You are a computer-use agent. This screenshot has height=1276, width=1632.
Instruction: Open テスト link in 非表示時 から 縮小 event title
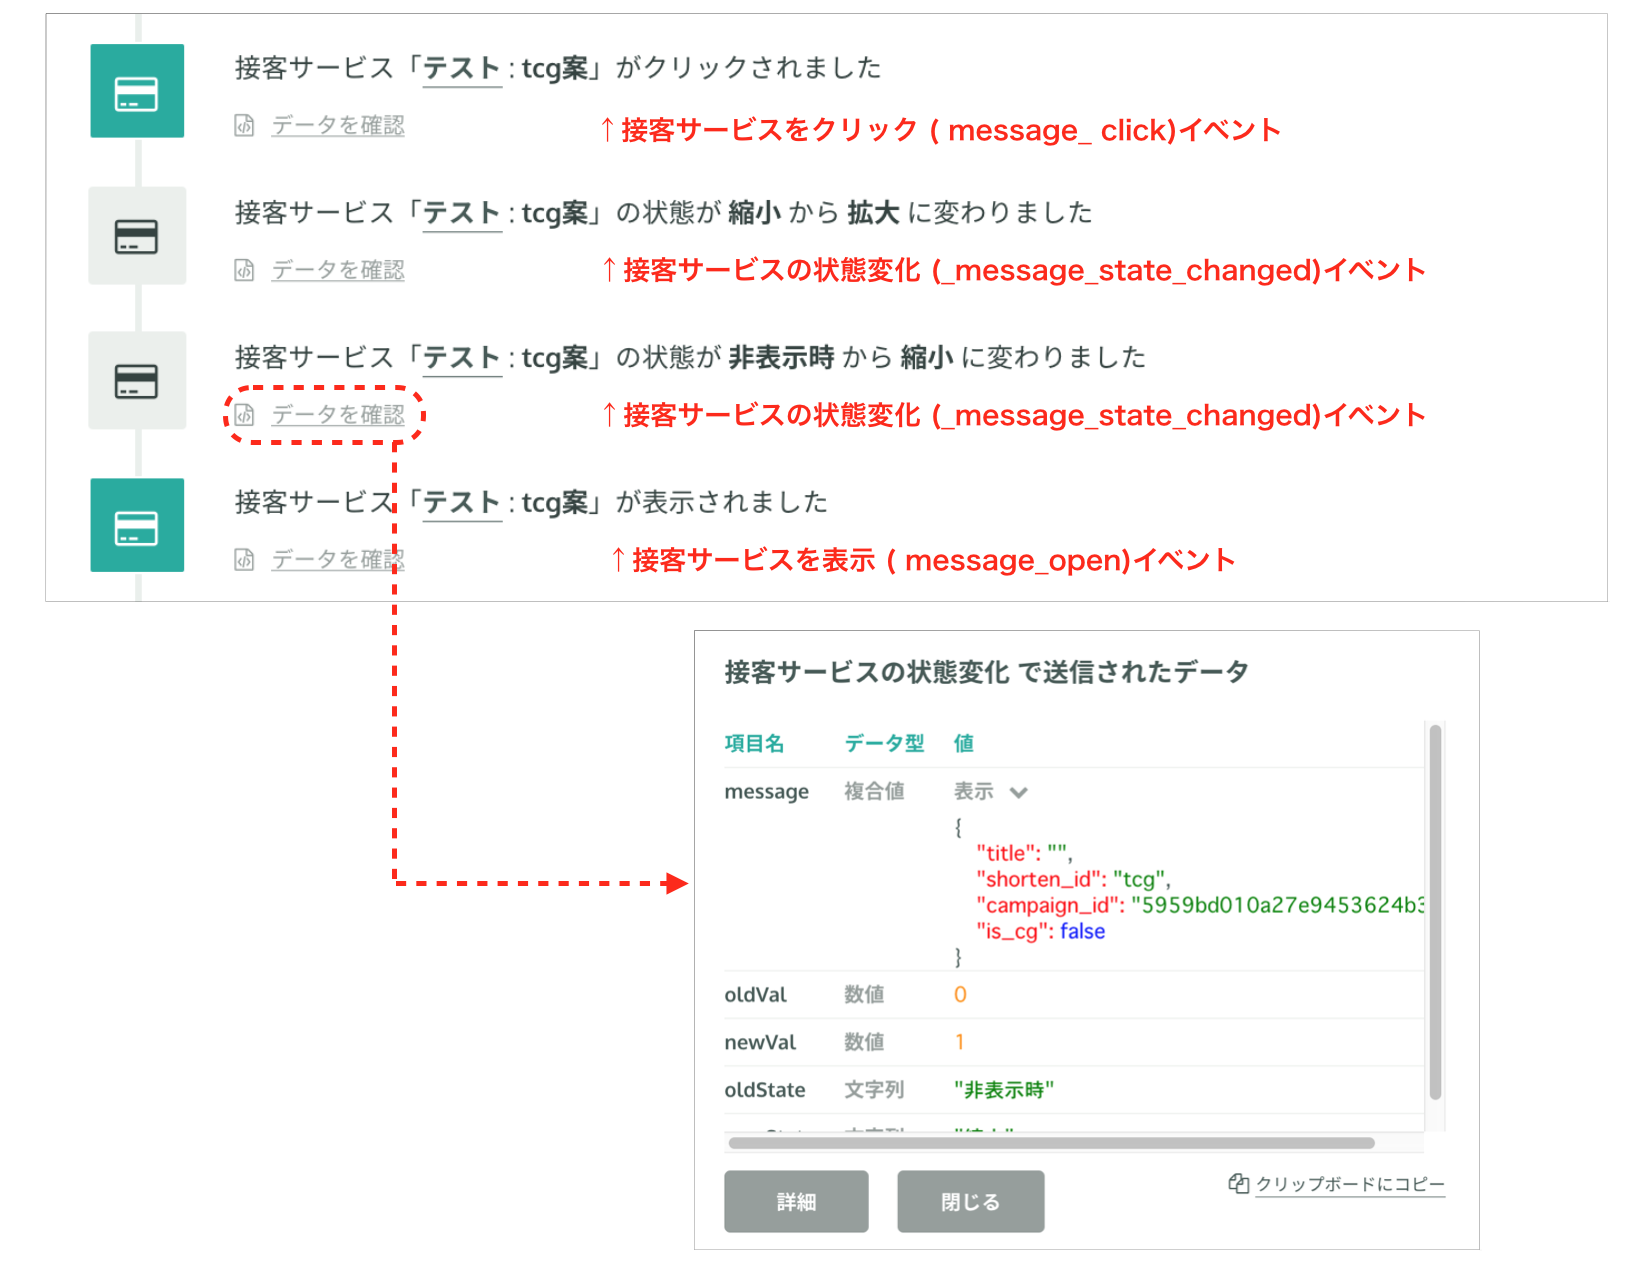click(462, 357)
